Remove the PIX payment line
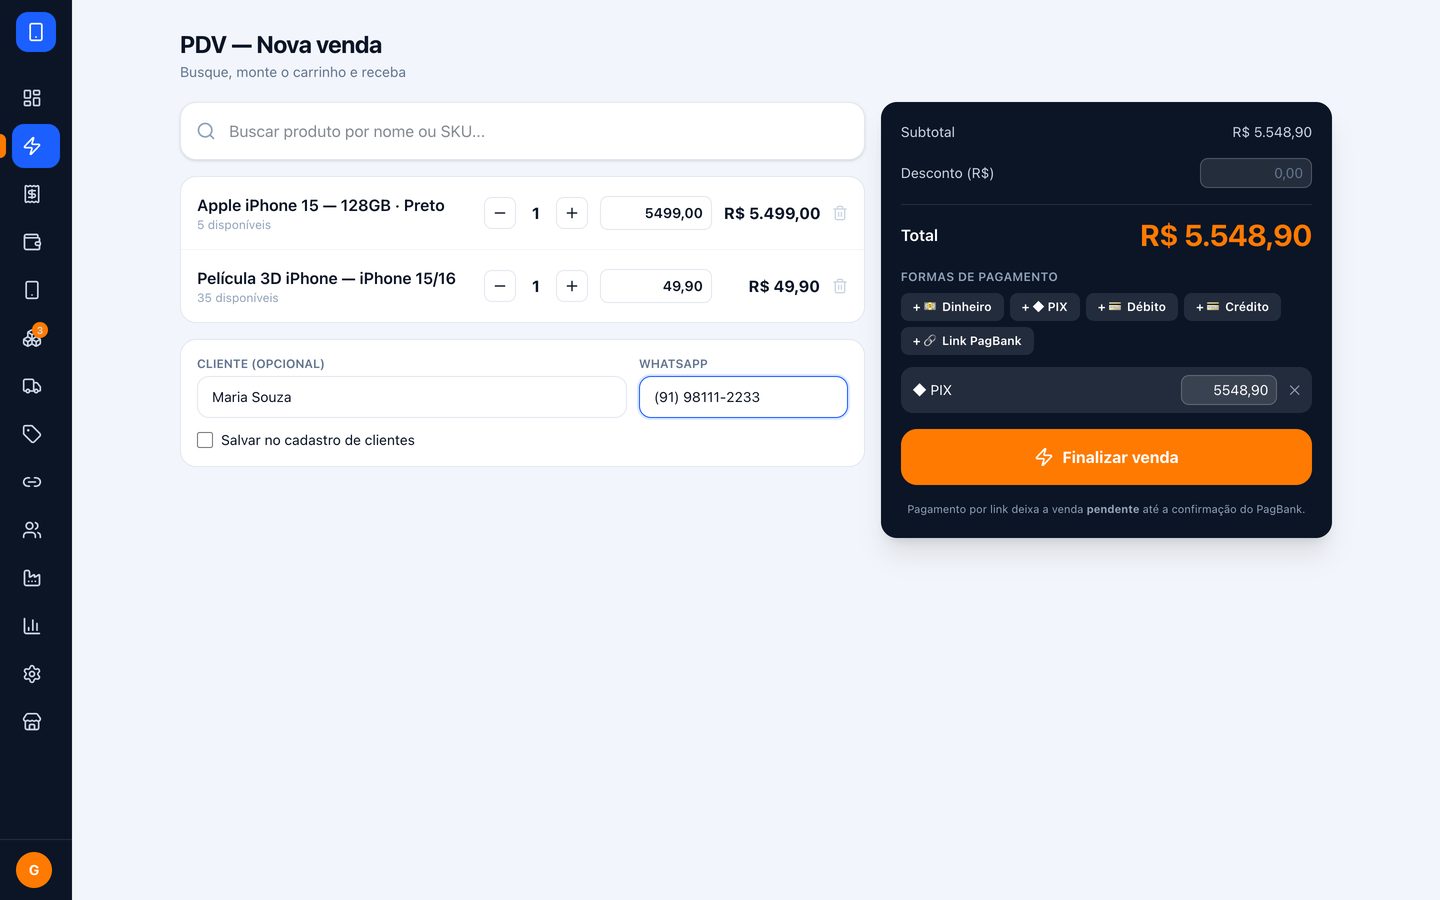The image size is (1440, 900). 1295,390
